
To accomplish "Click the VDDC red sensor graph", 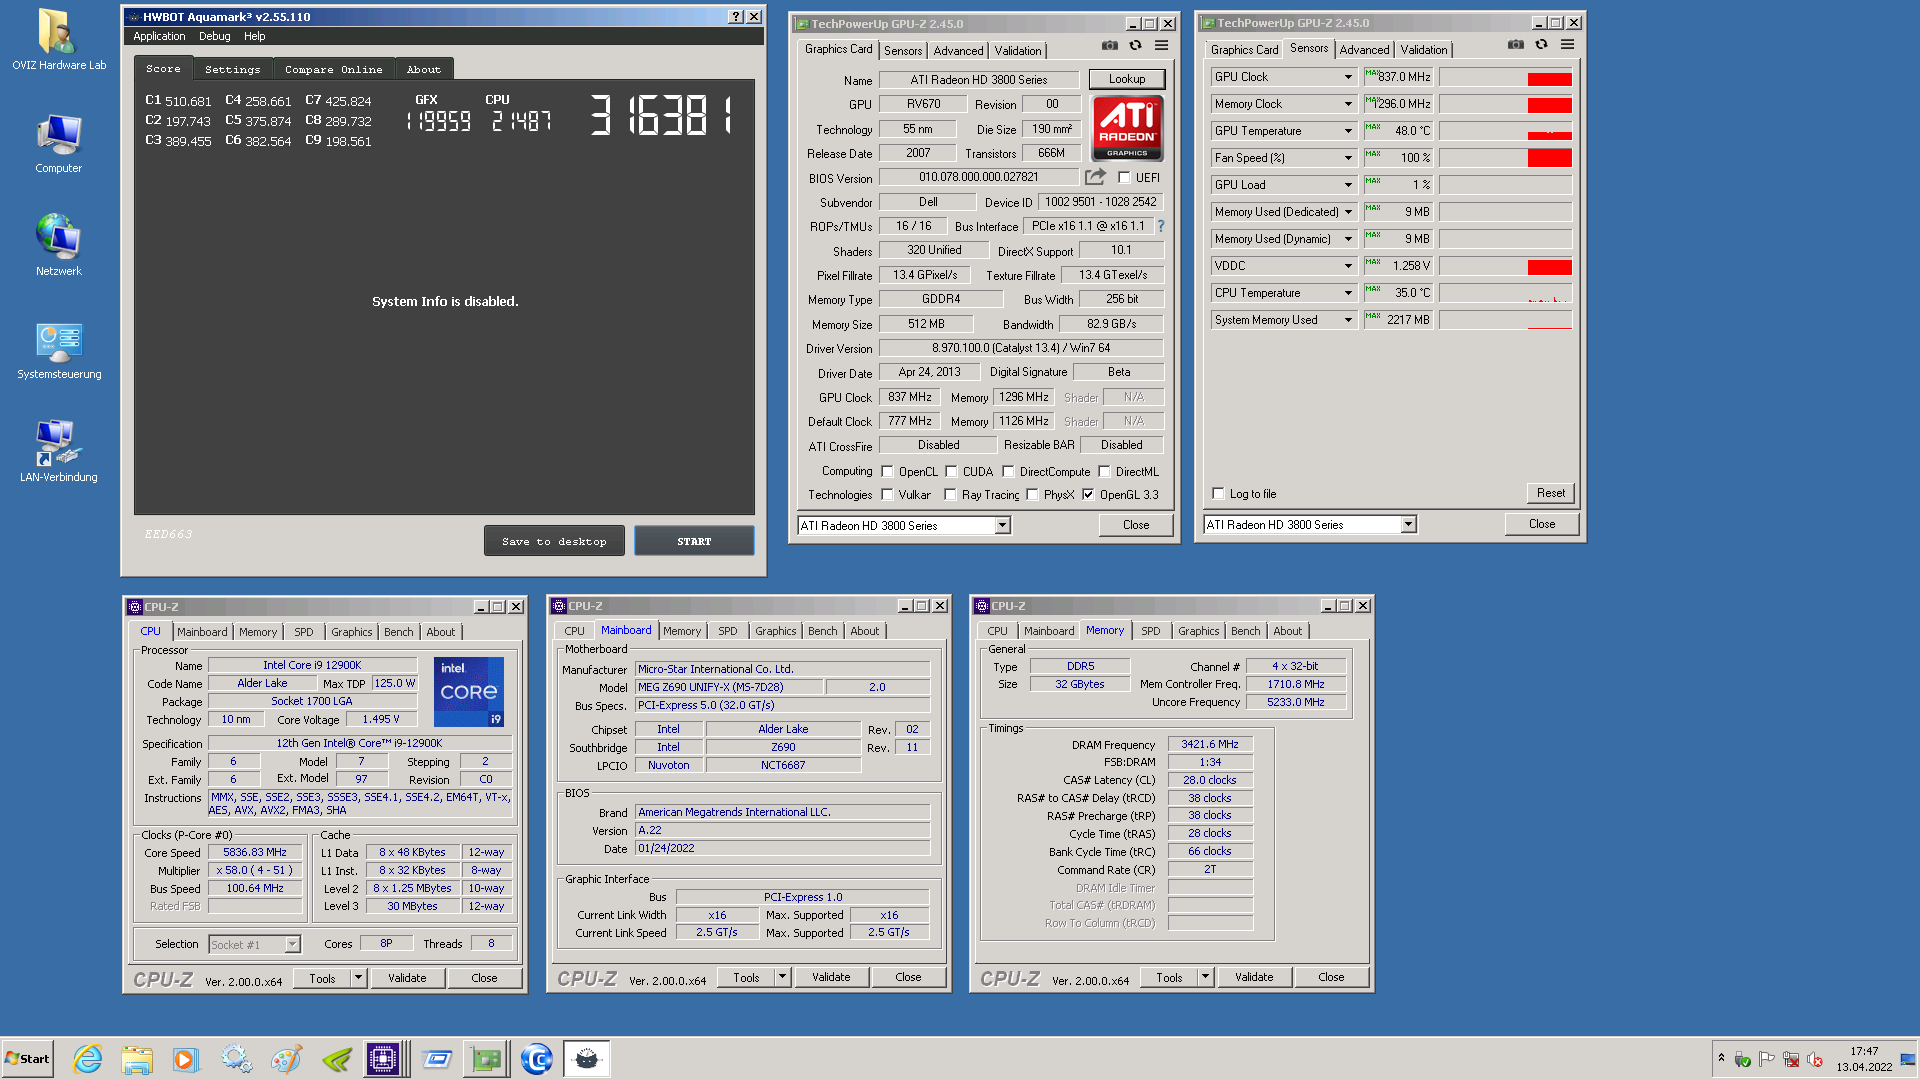I will [1549, 267].
